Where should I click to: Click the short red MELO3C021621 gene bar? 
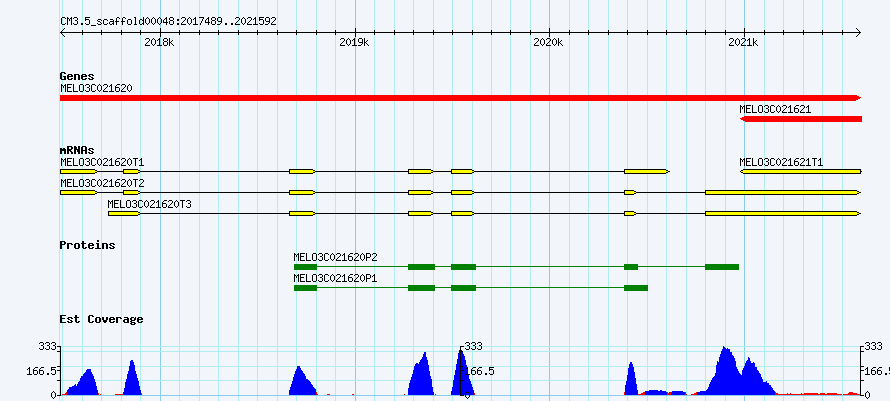tap(801, 119)
